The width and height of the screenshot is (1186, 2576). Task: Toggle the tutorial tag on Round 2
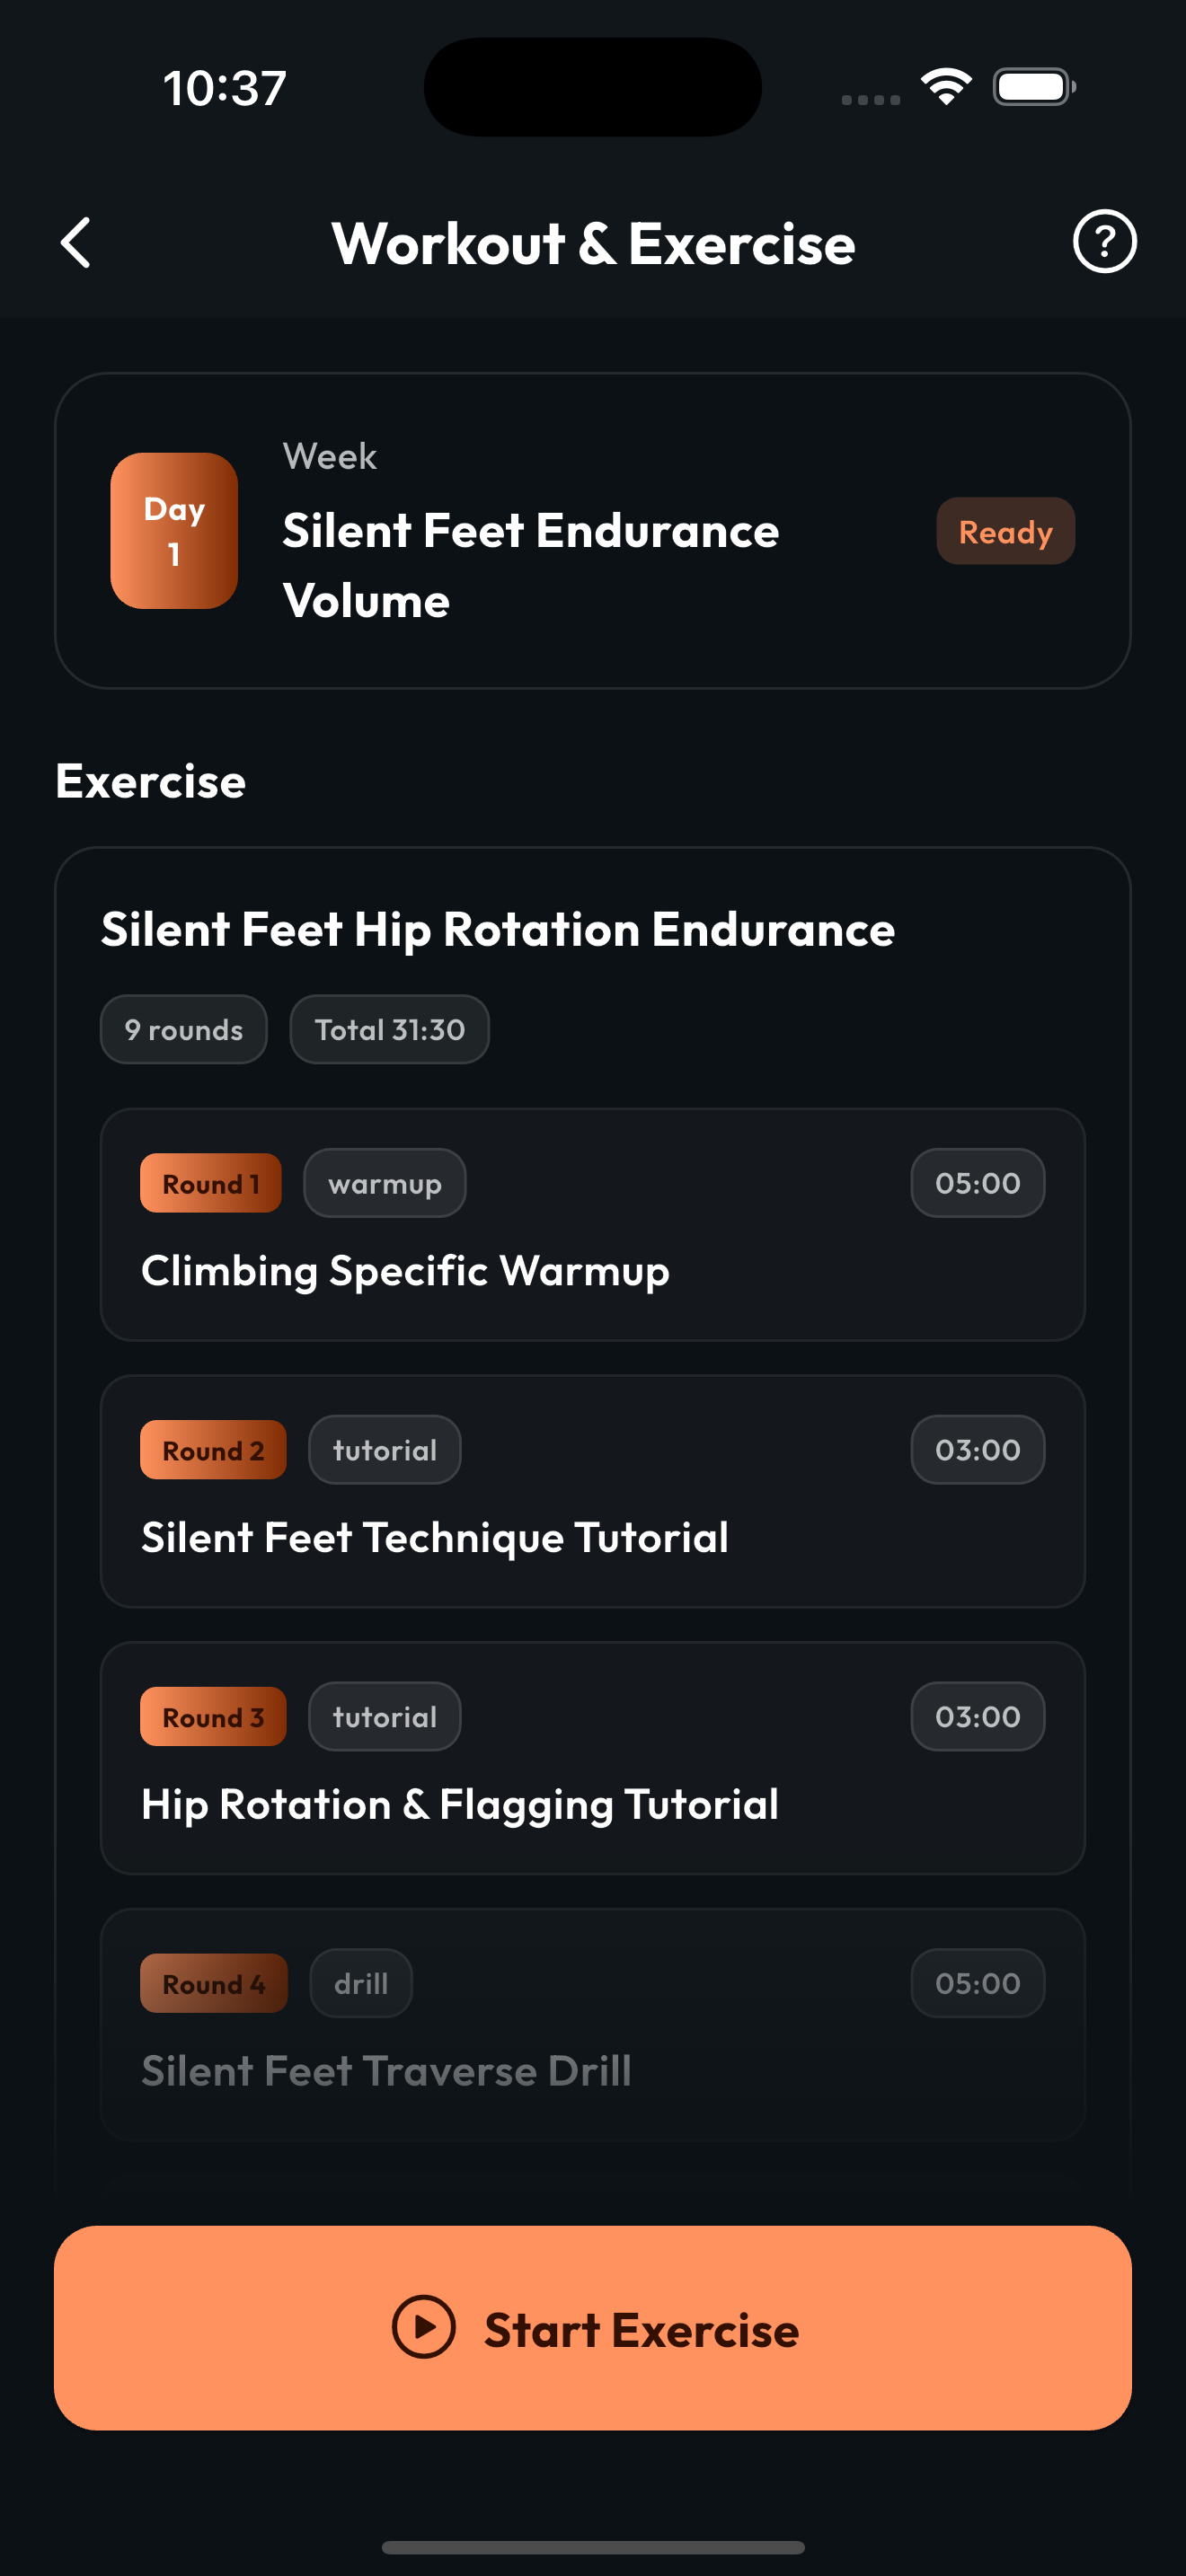pos(384,1449)
